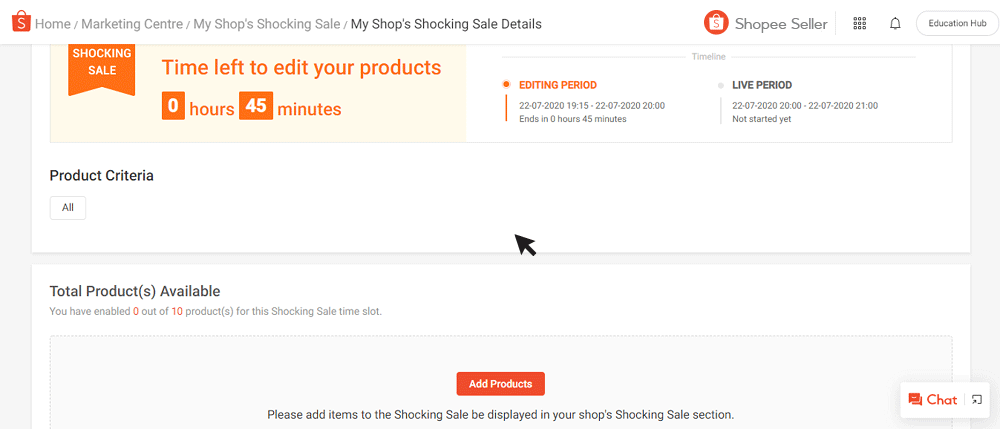Click the Live Period heading
This screenshot has width=1000, height=429.
coord(762,86)
